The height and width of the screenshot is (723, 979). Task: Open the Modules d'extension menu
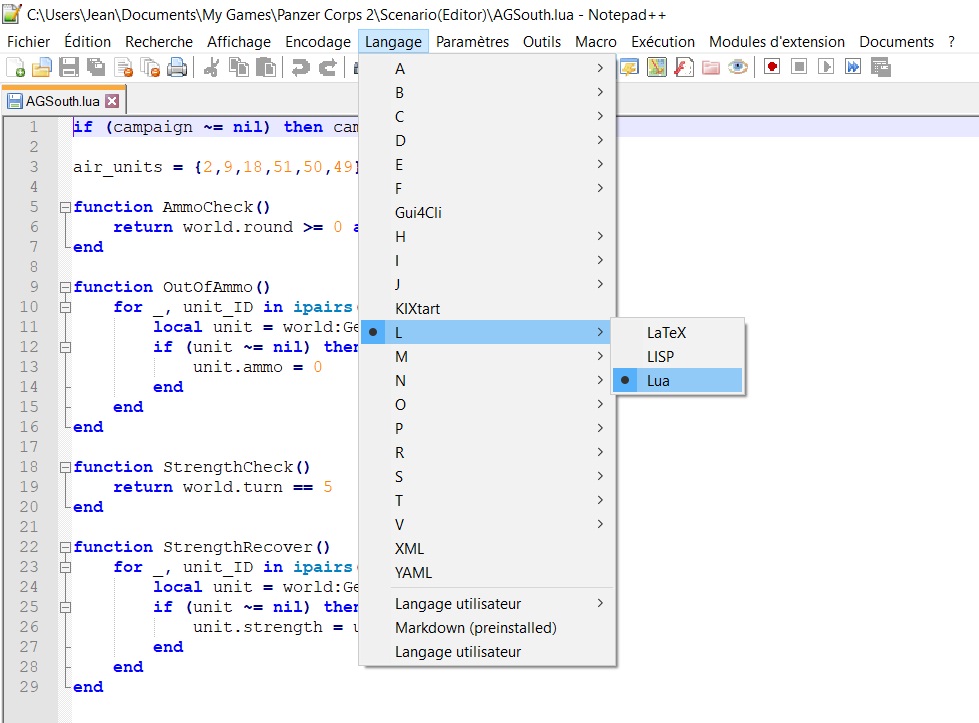point(776,42)
